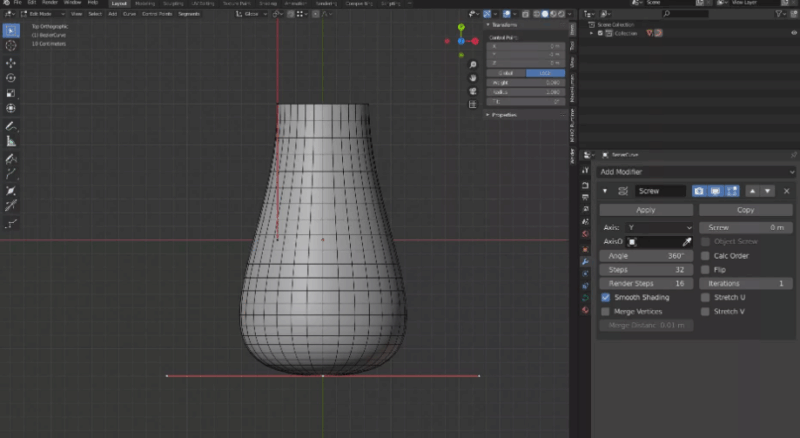
Task: Click the Apply modifier button
Action: [646, 210]
